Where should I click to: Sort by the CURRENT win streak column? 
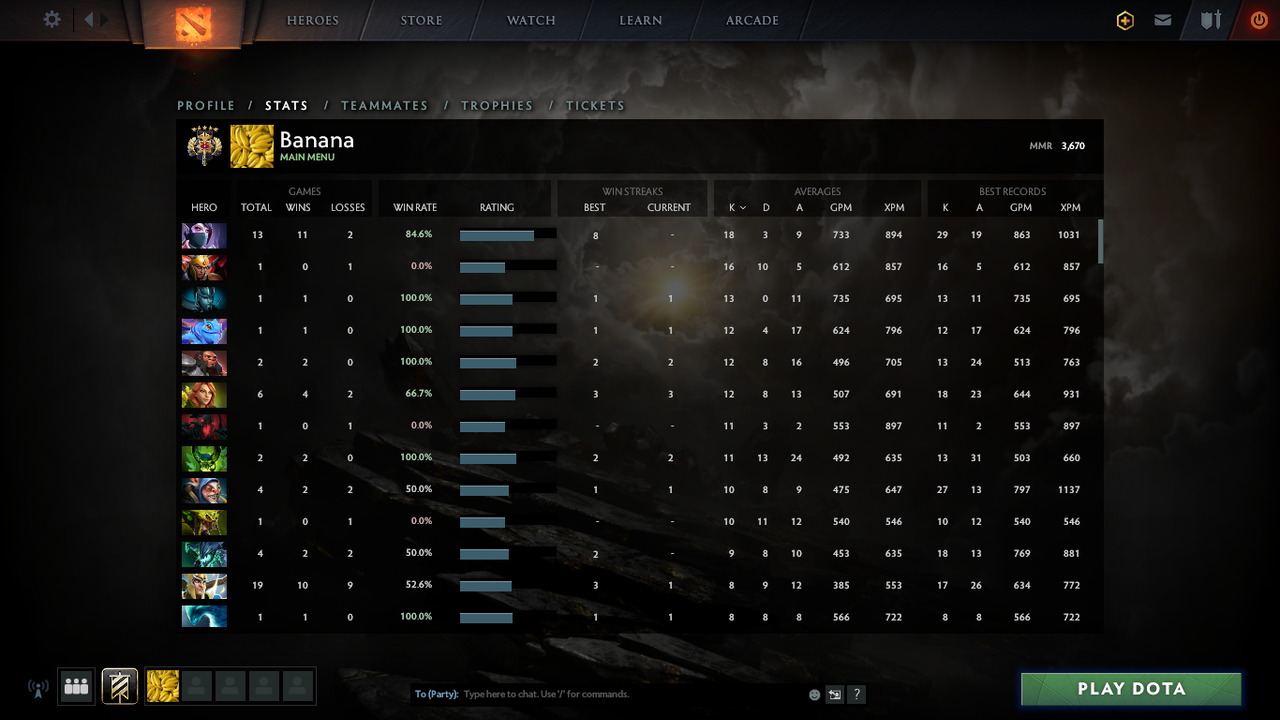click(669, 208)
